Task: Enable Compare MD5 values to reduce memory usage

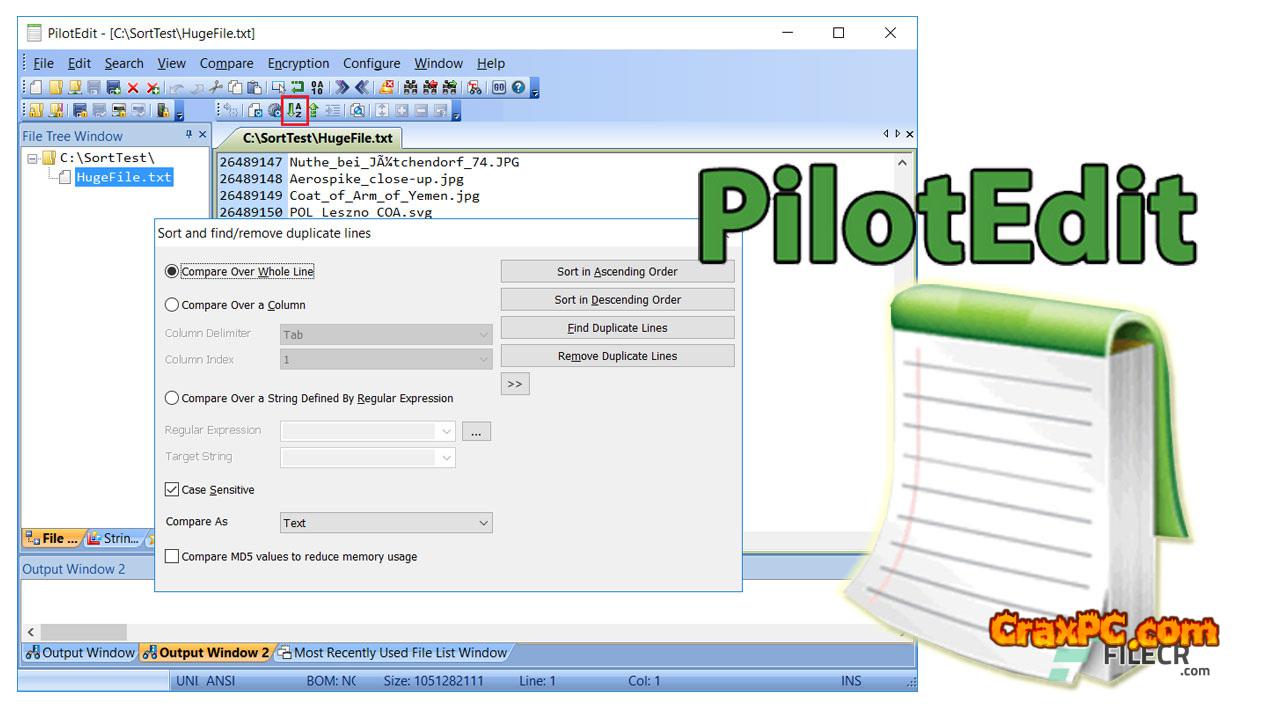Action: tap(172, 556)
